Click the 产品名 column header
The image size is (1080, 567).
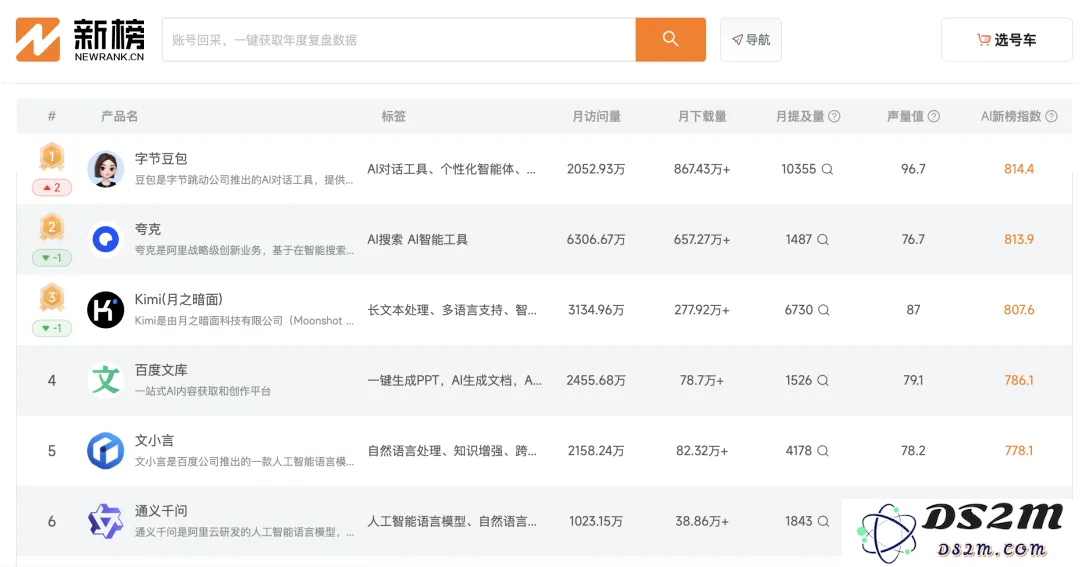[x=119, y=116]
